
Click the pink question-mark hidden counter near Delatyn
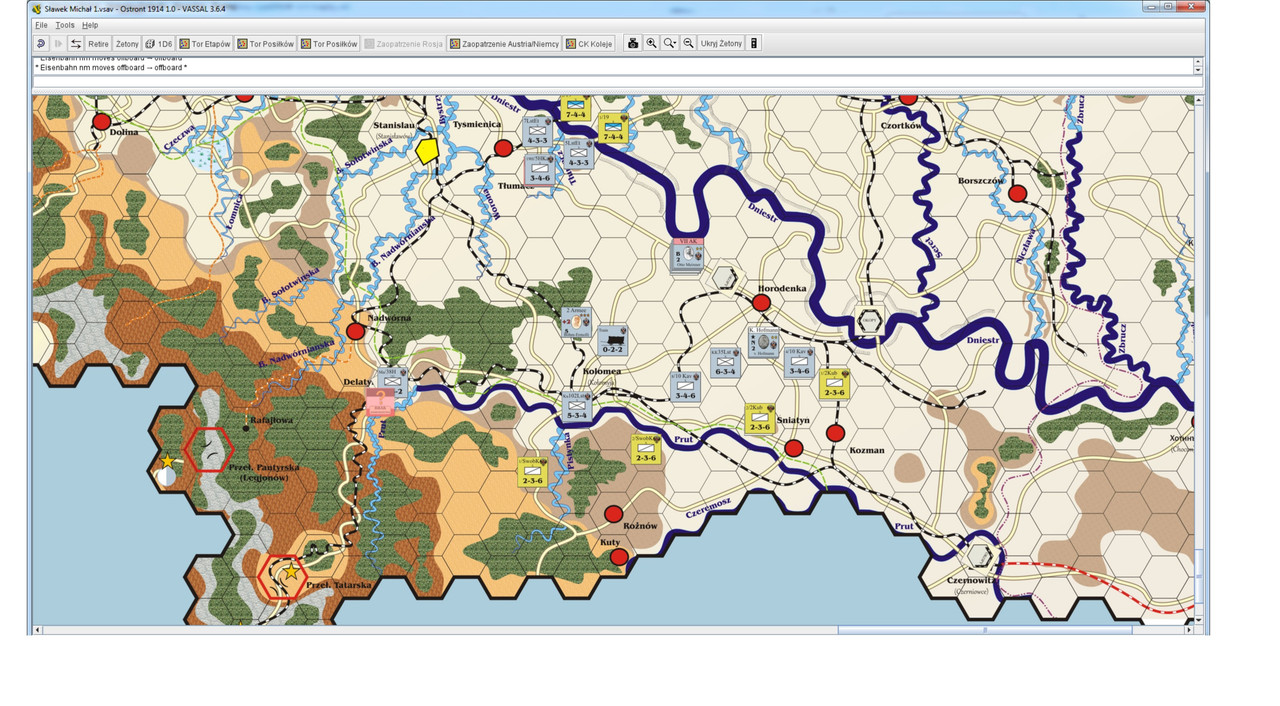380,402
